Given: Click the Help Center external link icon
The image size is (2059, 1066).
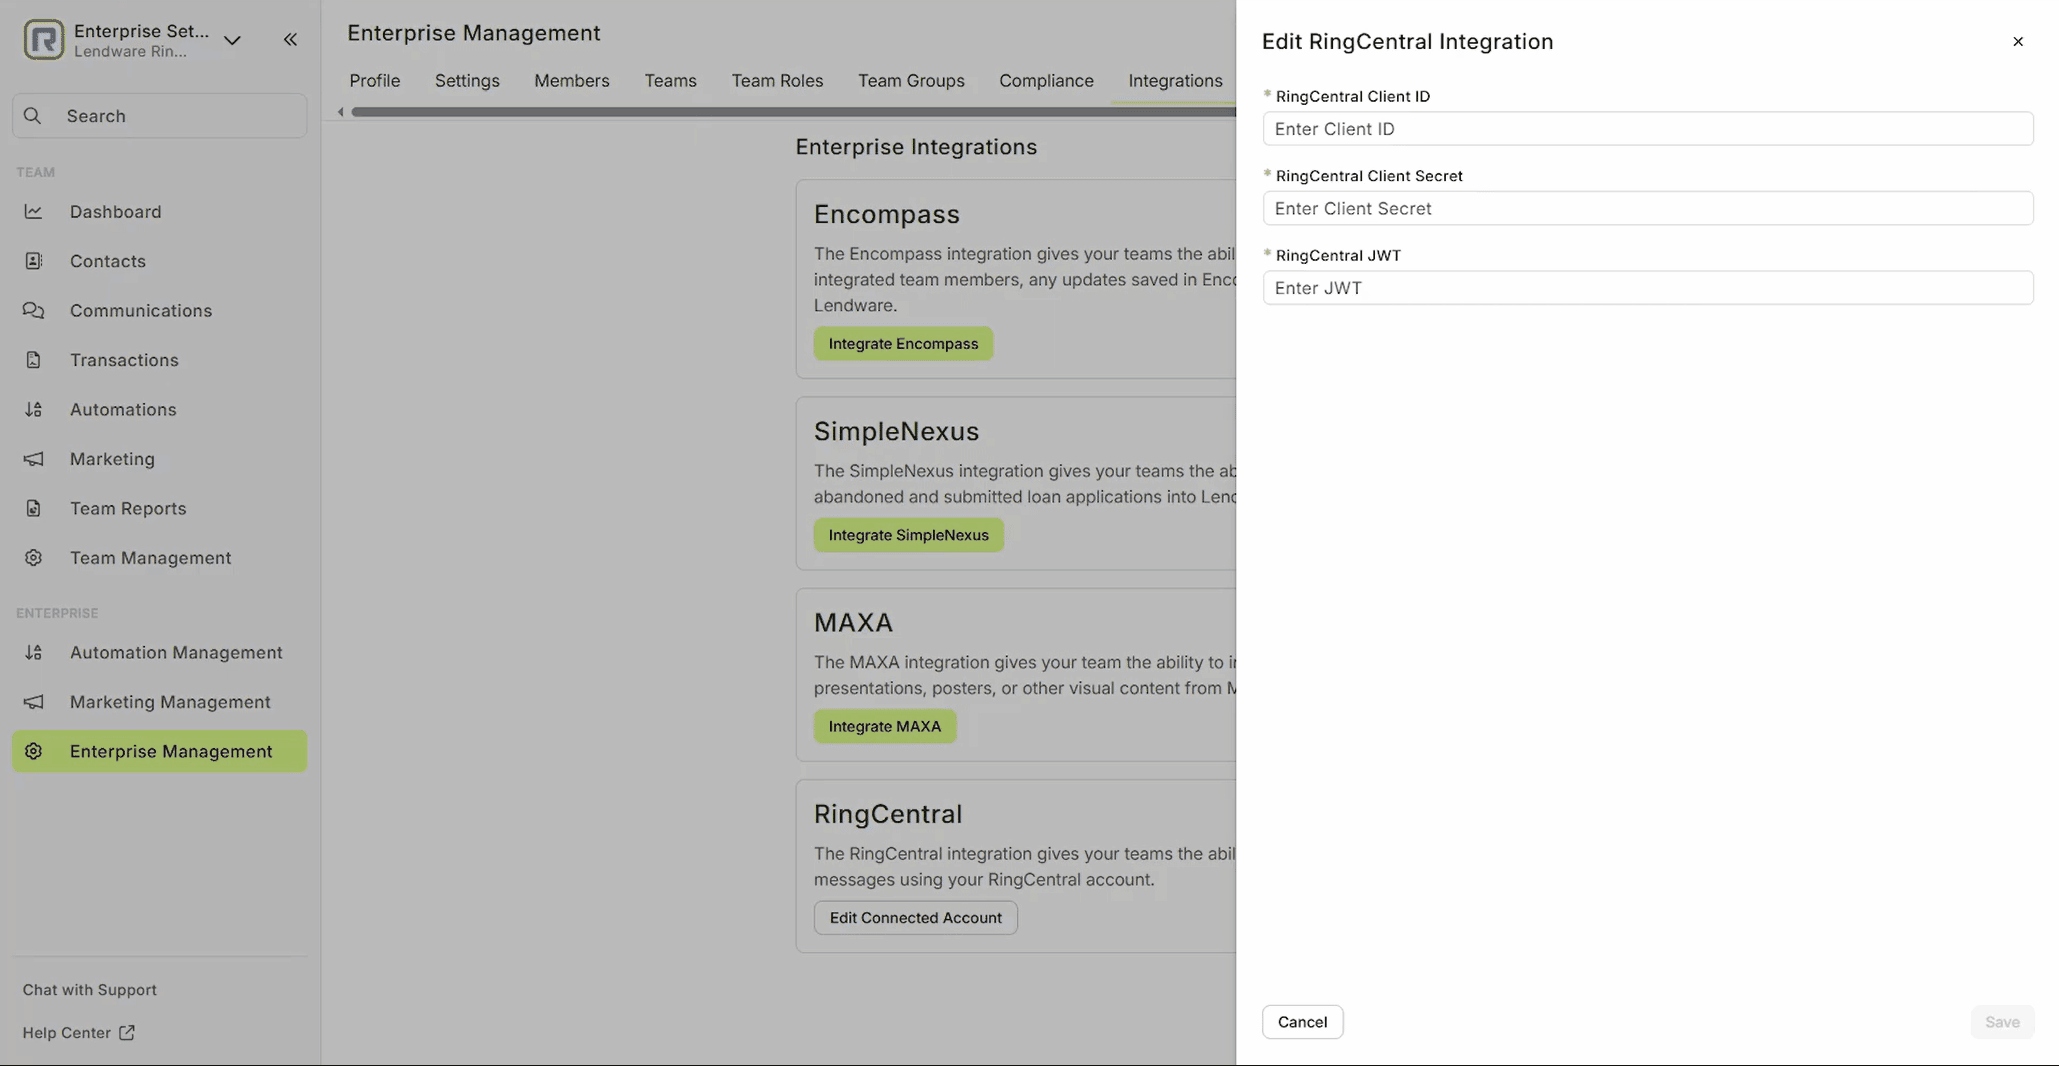Looking at the screenshot, I should pyautogui.click(x=127, y=1033).
